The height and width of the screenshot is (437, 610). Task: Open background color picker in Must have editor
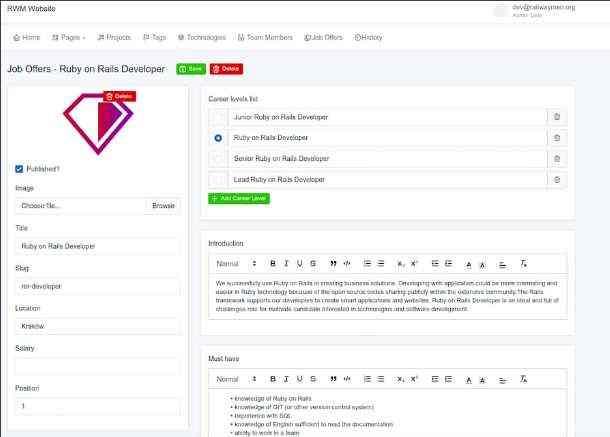tap(482, 380)
